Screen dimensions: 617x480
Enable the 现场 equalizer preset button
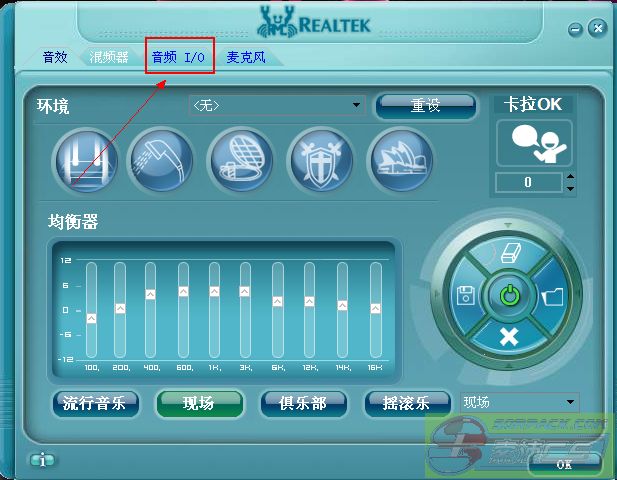[199, 403]
